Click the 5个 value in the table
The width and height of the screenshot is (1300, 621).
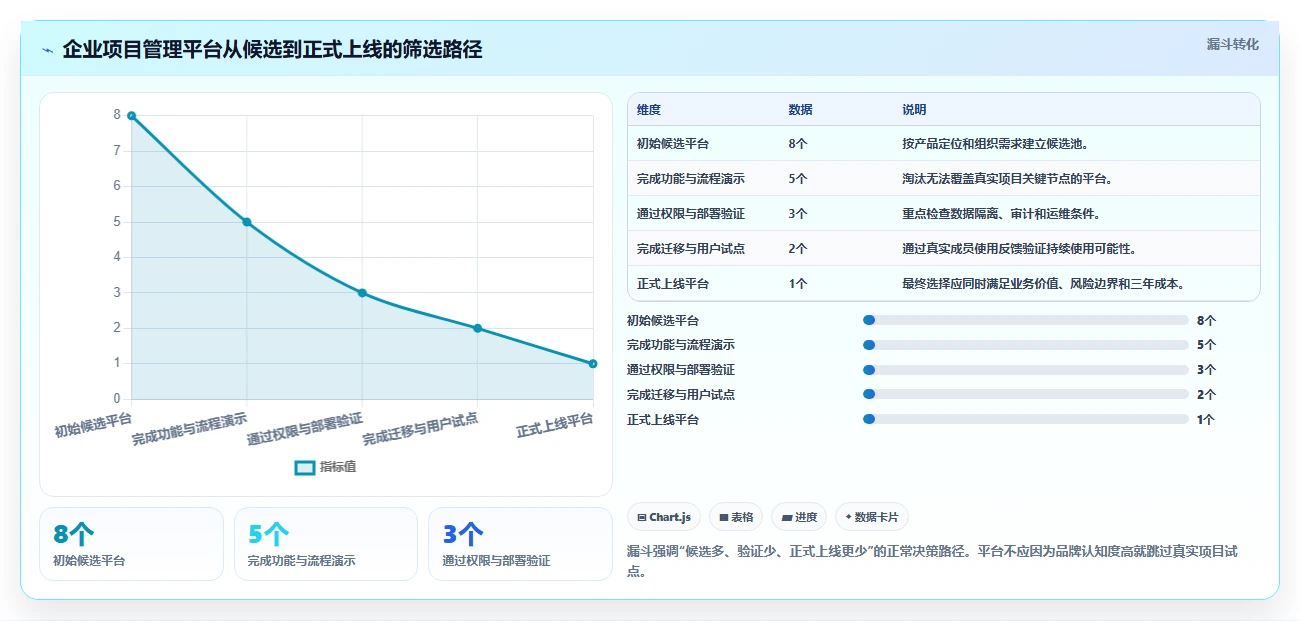click(x=798, y=179)
